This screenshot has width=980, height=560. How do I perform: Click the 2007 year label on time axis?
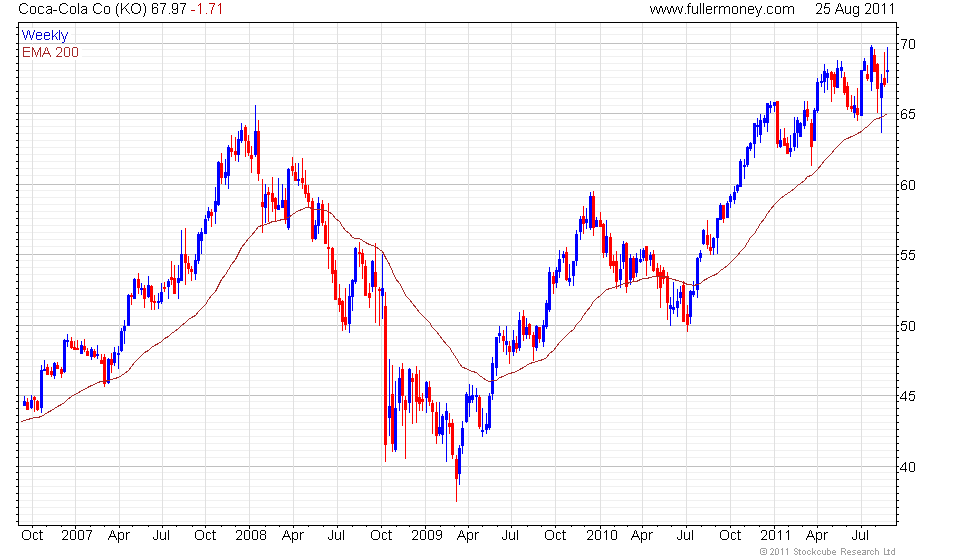pos(77,536)
